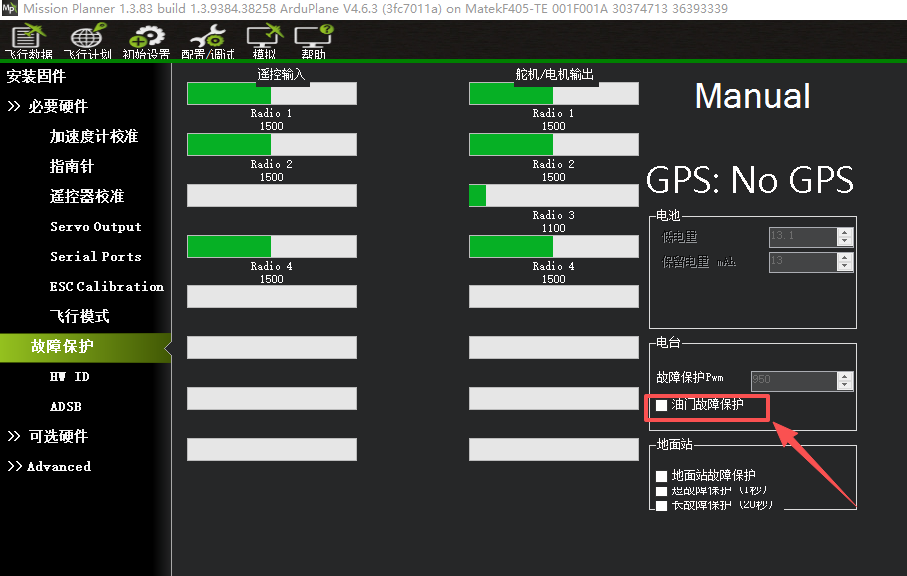Click the output Radio 3 1100 value
The width and height of the screenshot is (907, 576).
(x=554, y=228)
